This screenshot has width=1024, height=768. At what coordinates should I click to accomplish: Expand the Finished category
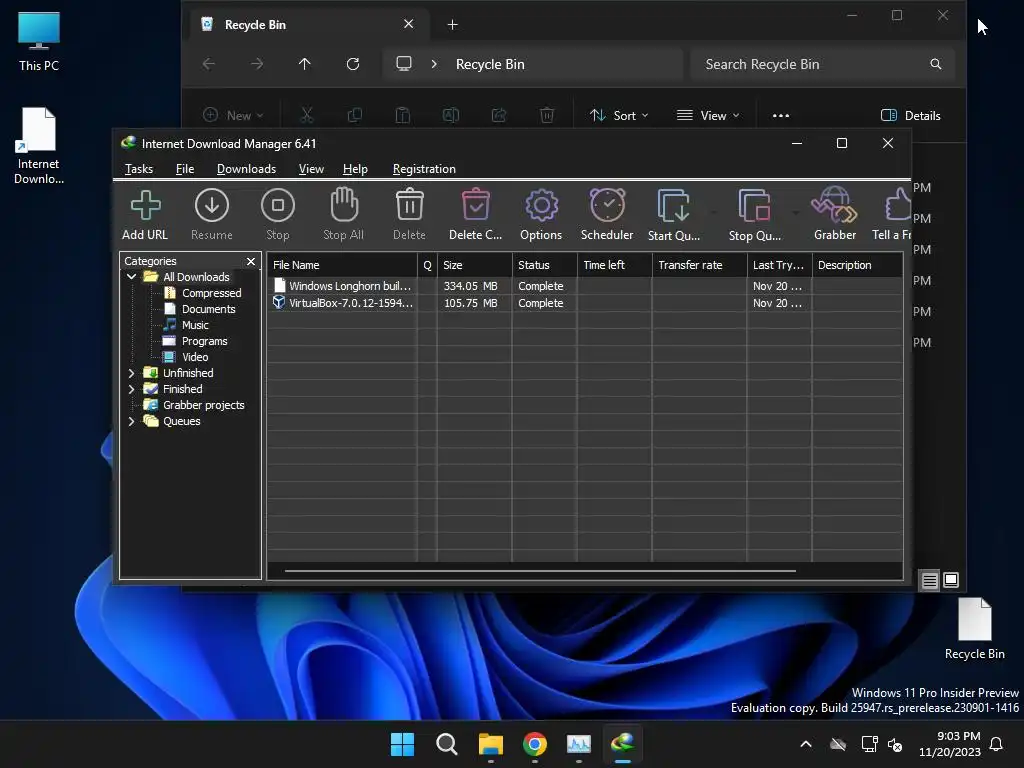131,389
